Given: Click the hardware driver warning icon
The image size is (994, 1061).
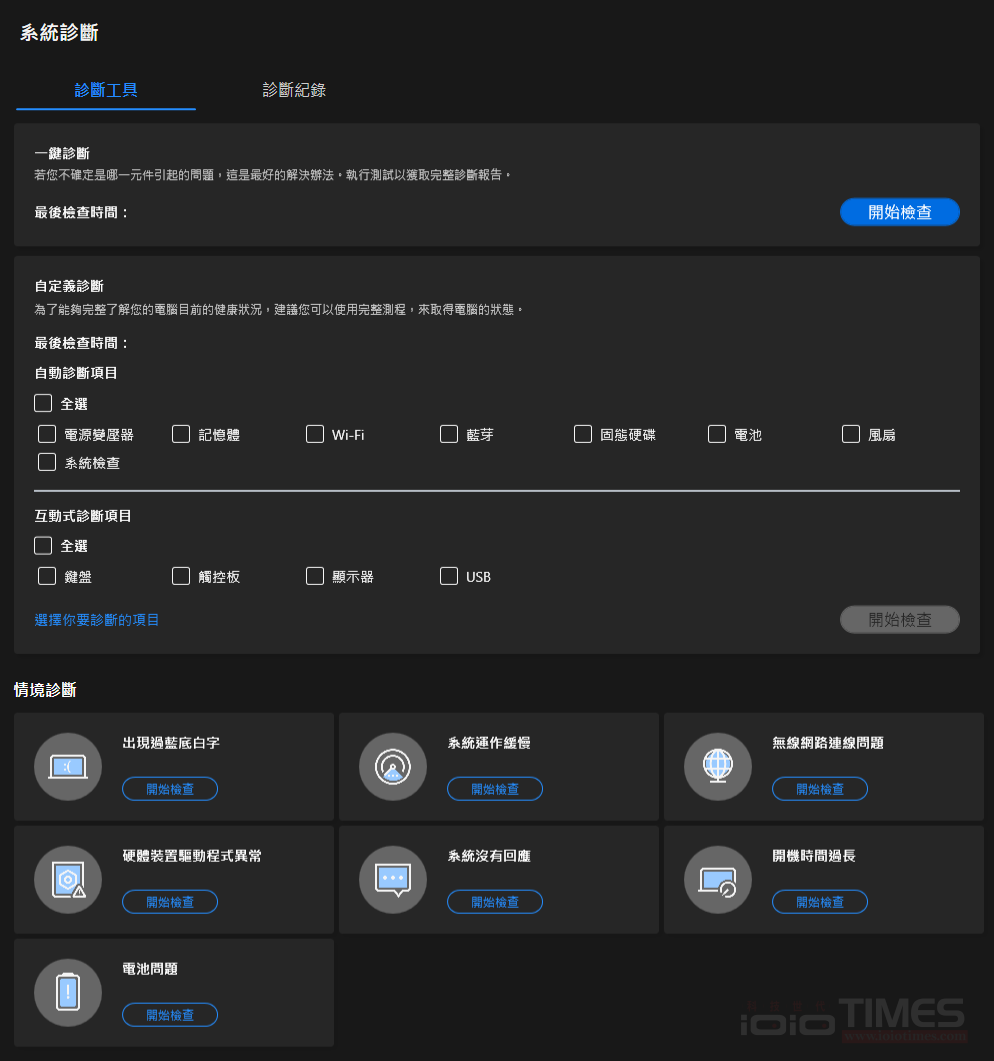Looking at the screenshot, I should 68,880.
